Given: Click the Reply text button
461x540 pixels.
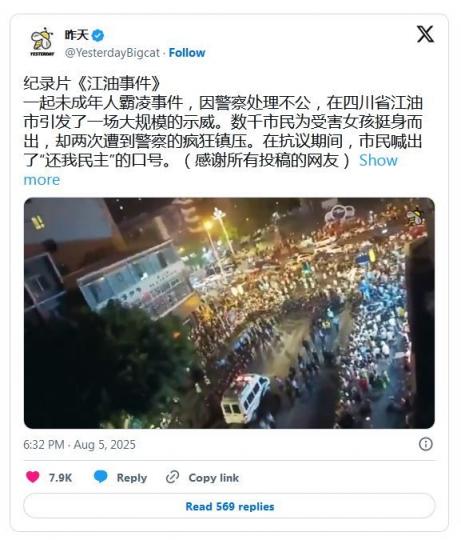Looking at the screenshot, I should (132, 477).
